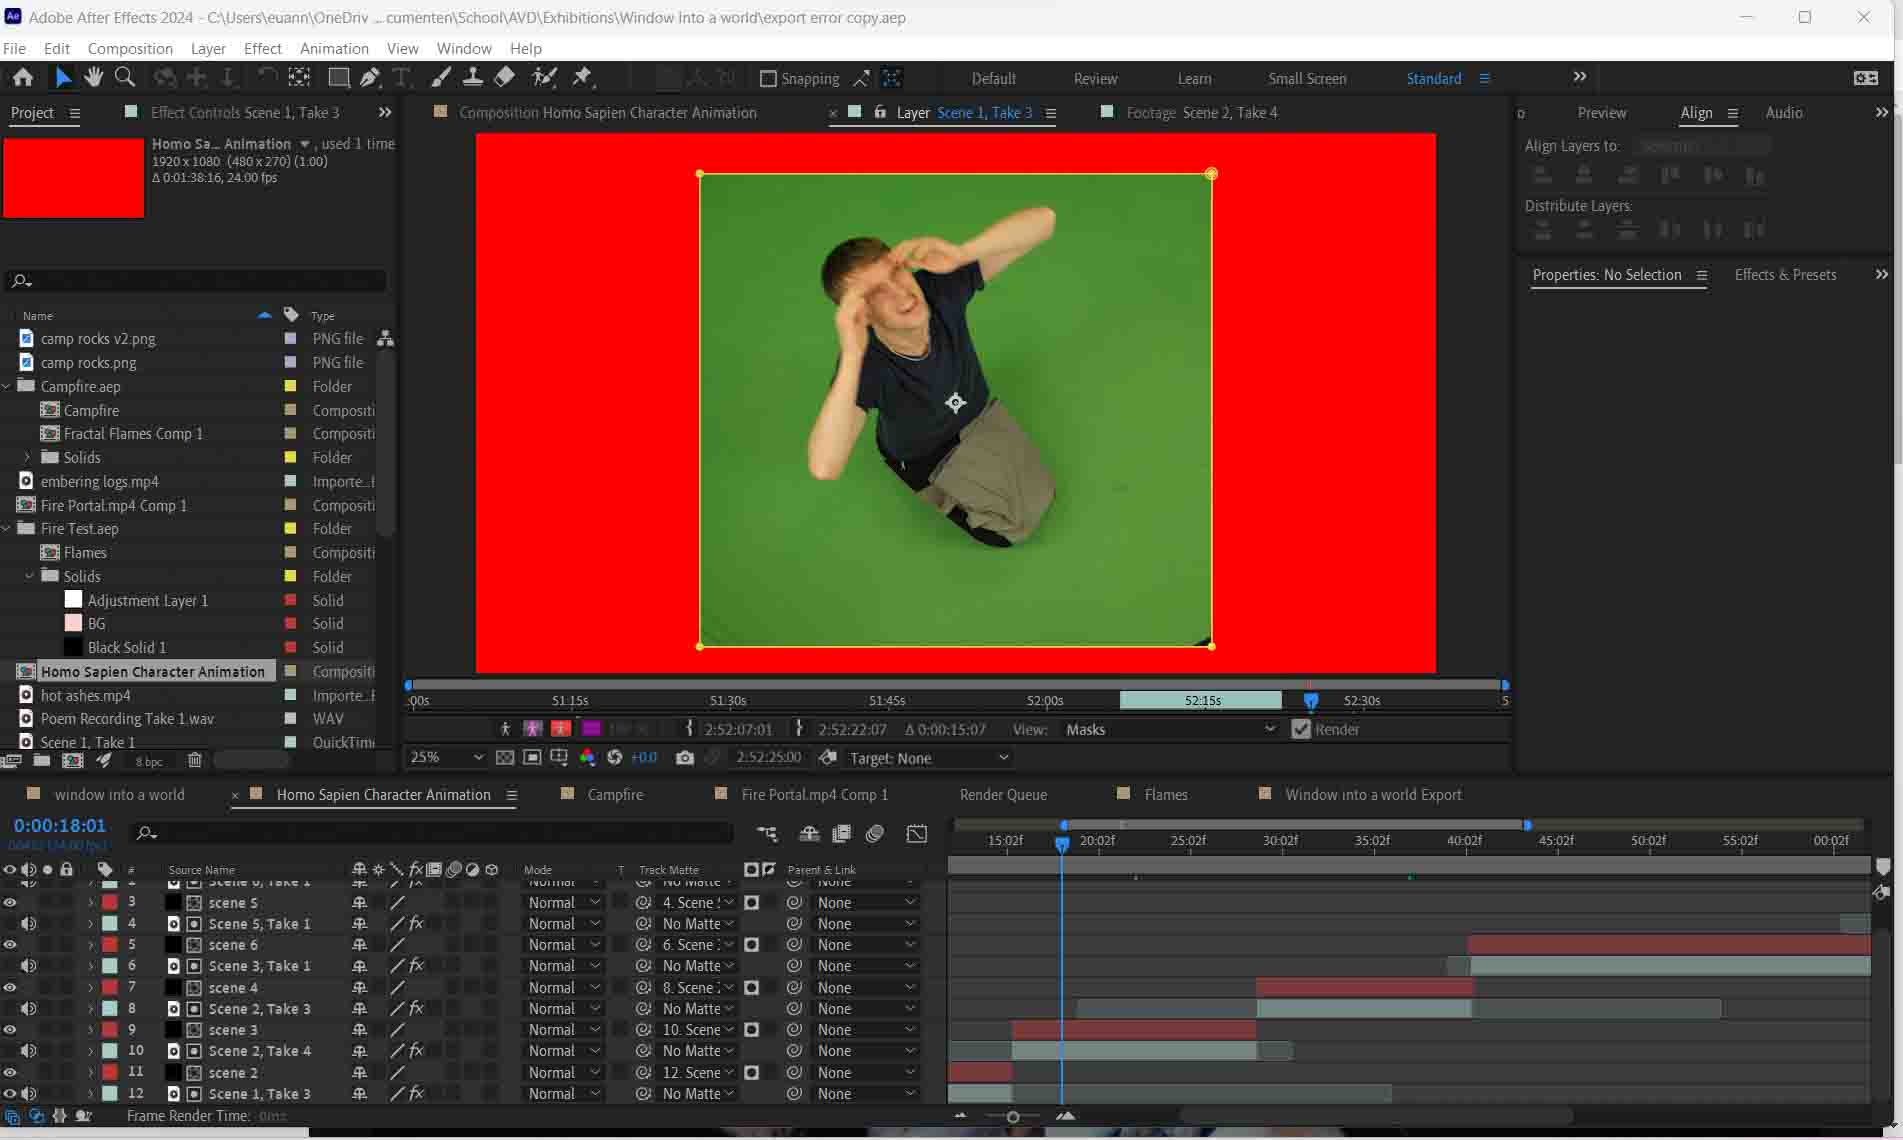Delete selected item with trash icon

click(195, 761)
